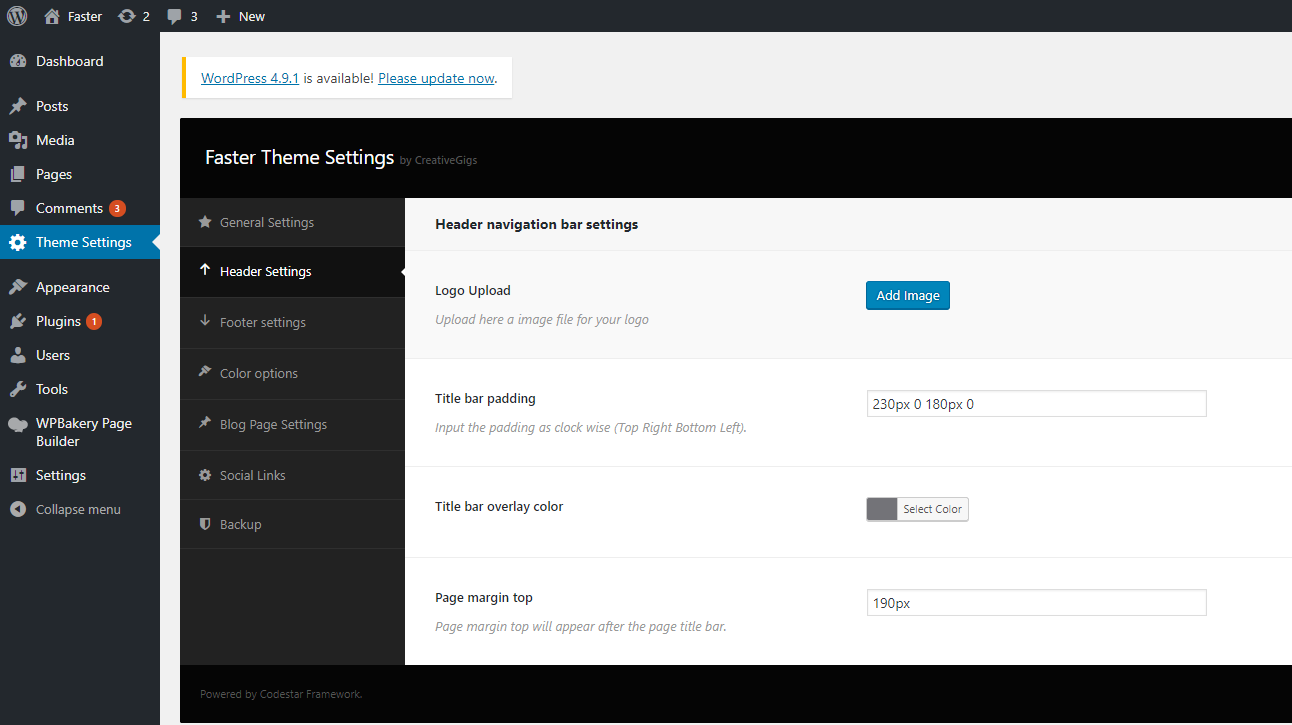Open the New content menu
The height and width of the screenshot is (725, 1292).
click(x=241, y=16)
